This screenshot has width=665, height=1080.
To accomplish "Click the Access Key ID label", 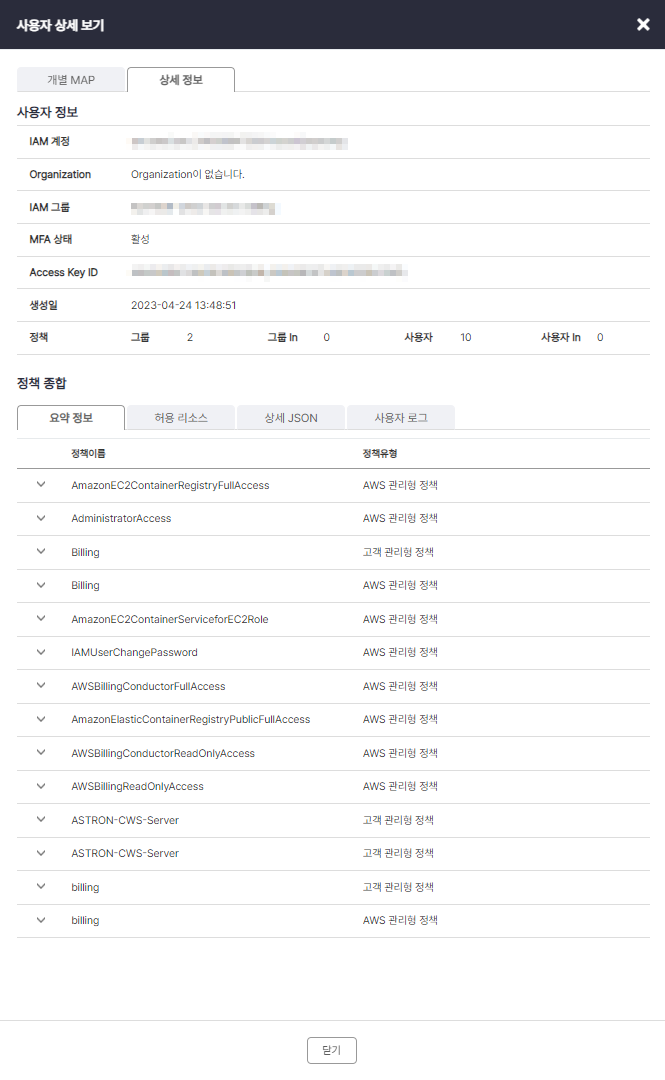I will 63,272.
